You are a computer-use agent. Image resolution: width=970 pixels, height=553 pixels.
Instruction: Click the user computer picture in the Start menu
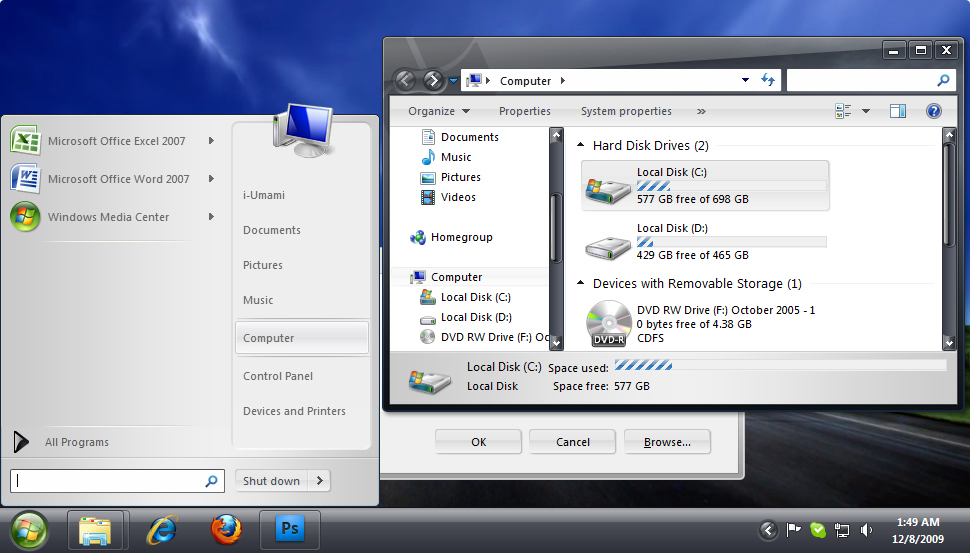(x=304, y=131)
